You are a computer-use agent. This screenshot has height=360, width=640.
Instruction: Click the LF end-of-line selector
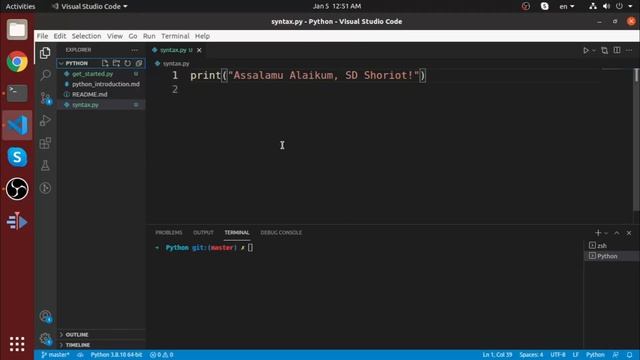576,355
